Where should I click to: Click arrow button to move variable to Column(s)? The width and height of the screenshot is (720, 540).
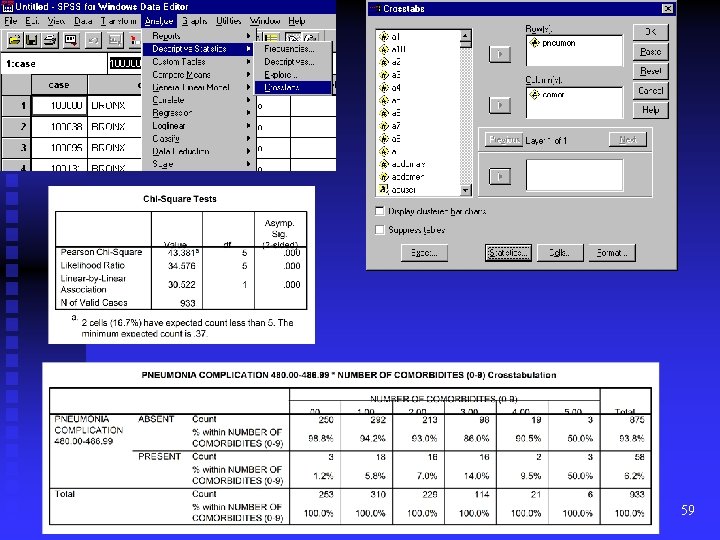[500, 105]
